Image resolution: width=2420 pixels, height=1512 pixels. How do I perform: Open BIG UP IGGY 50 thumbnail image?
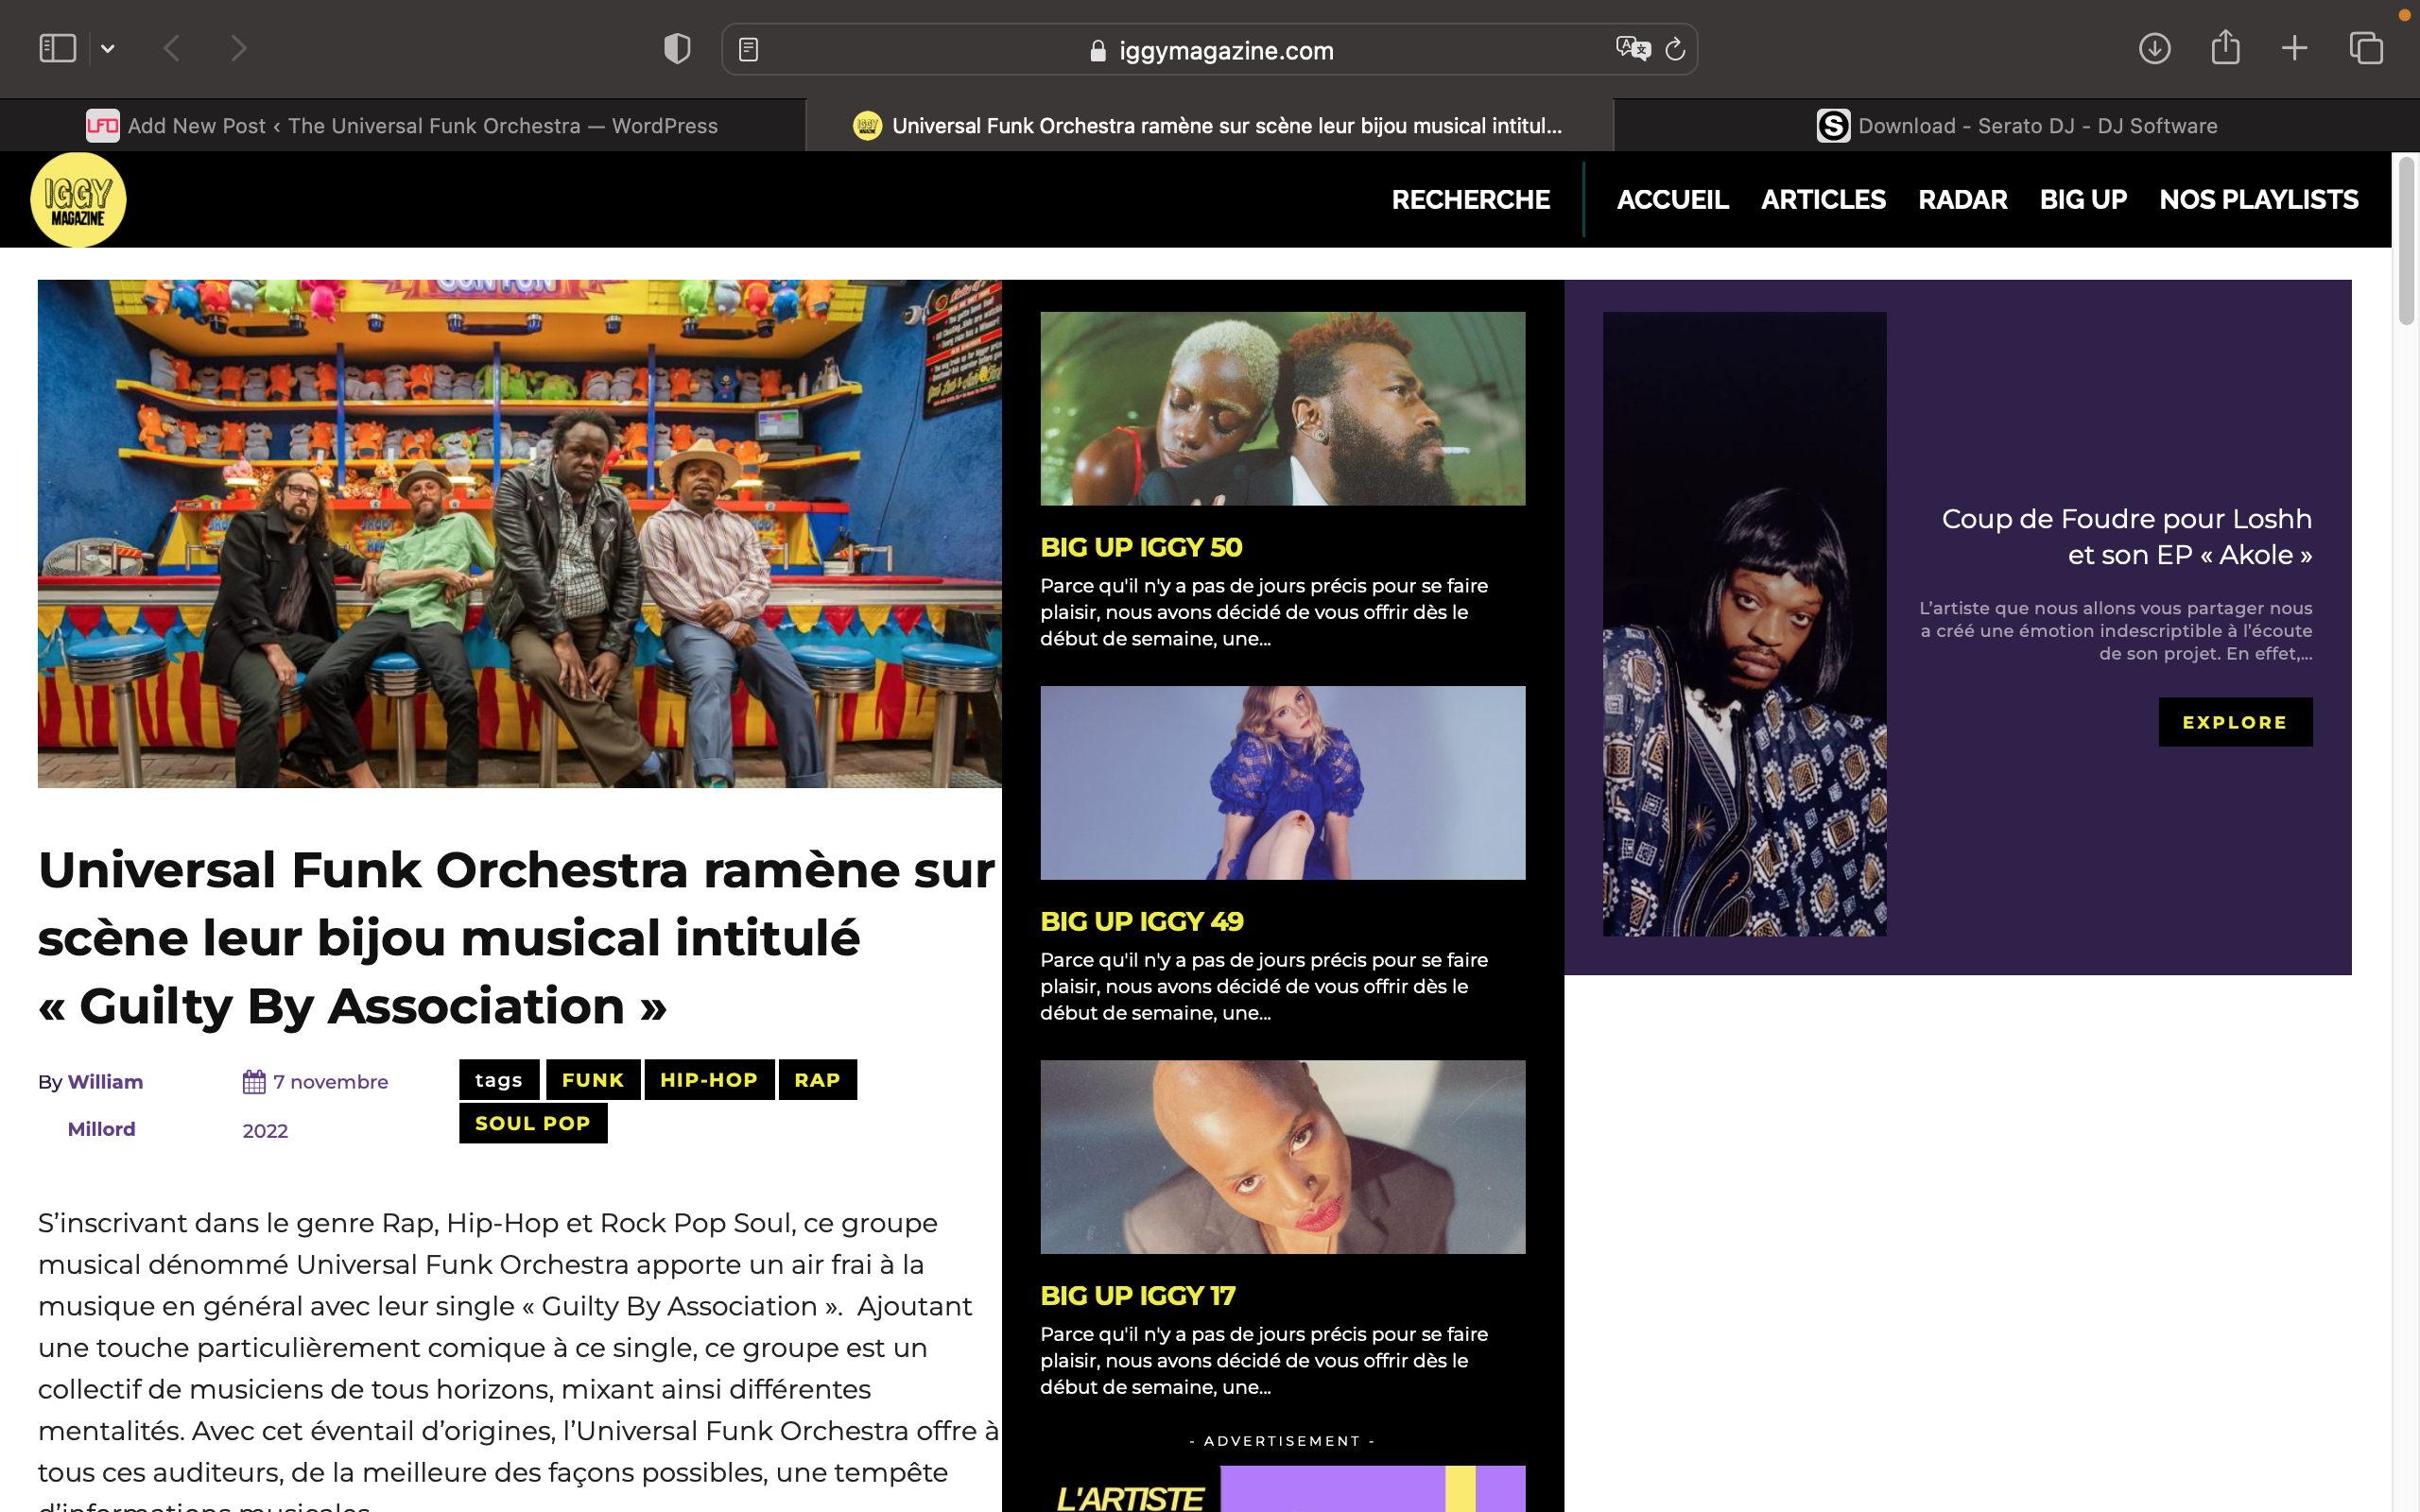1282,408
